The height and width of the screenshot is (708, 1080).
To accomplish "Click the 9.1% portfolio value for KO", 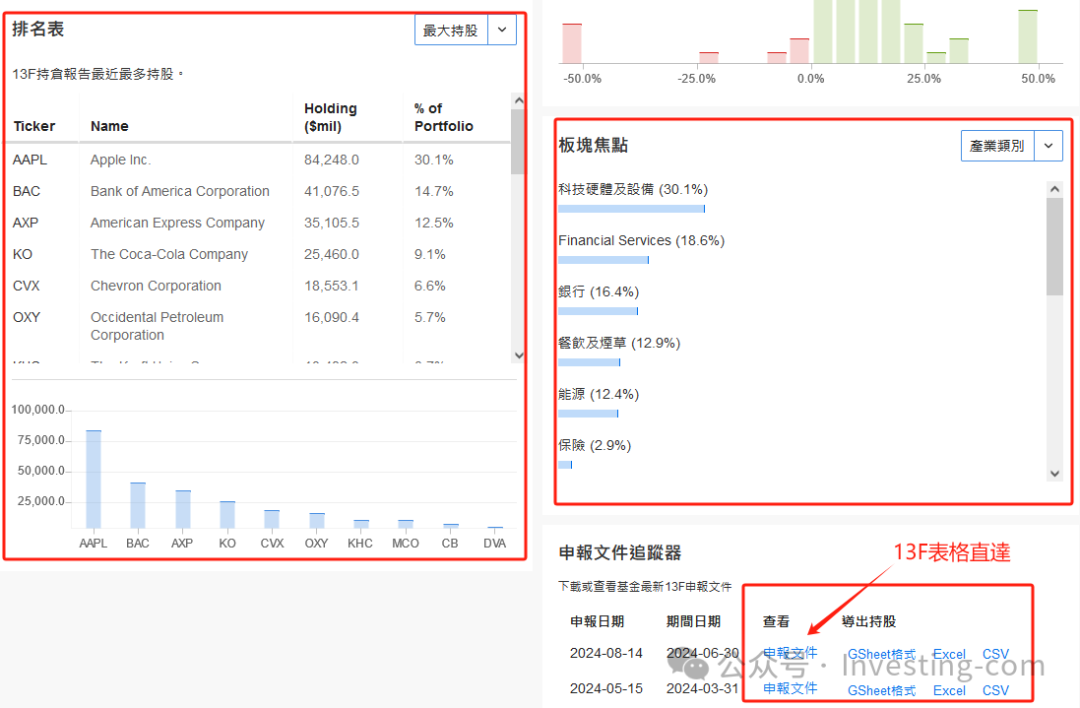I will [x=430, y=254].
